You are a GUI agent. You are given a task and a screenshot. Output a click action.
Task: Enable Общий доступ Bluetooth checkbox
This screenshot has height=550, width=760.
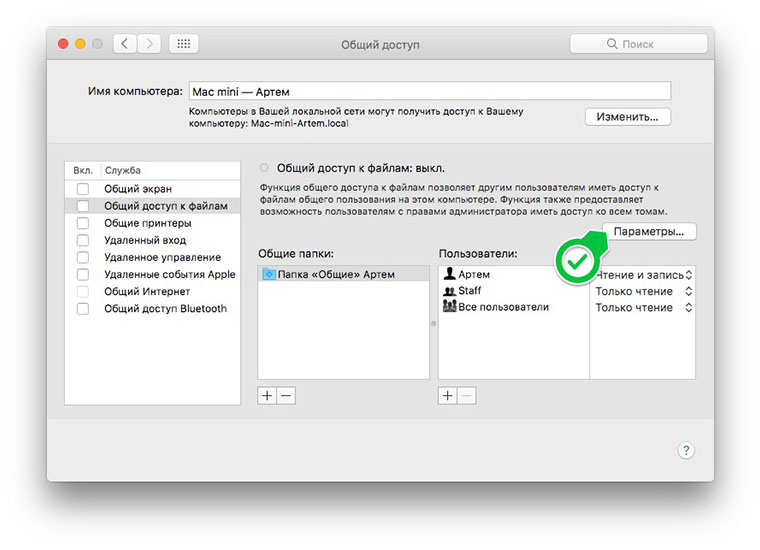83,309
